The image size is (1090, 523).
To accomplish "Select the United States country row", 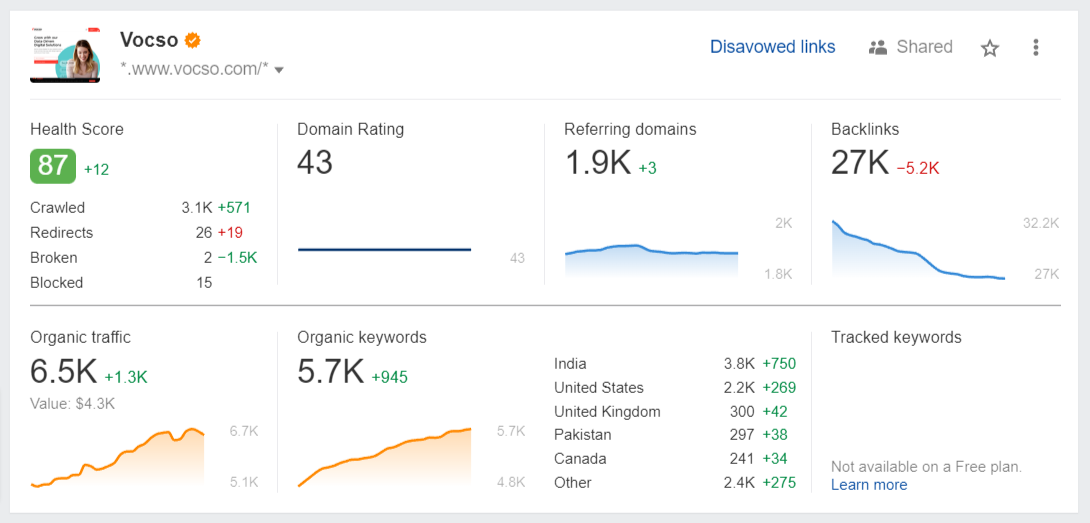I will pyautogui.click(x=674, y=387).
